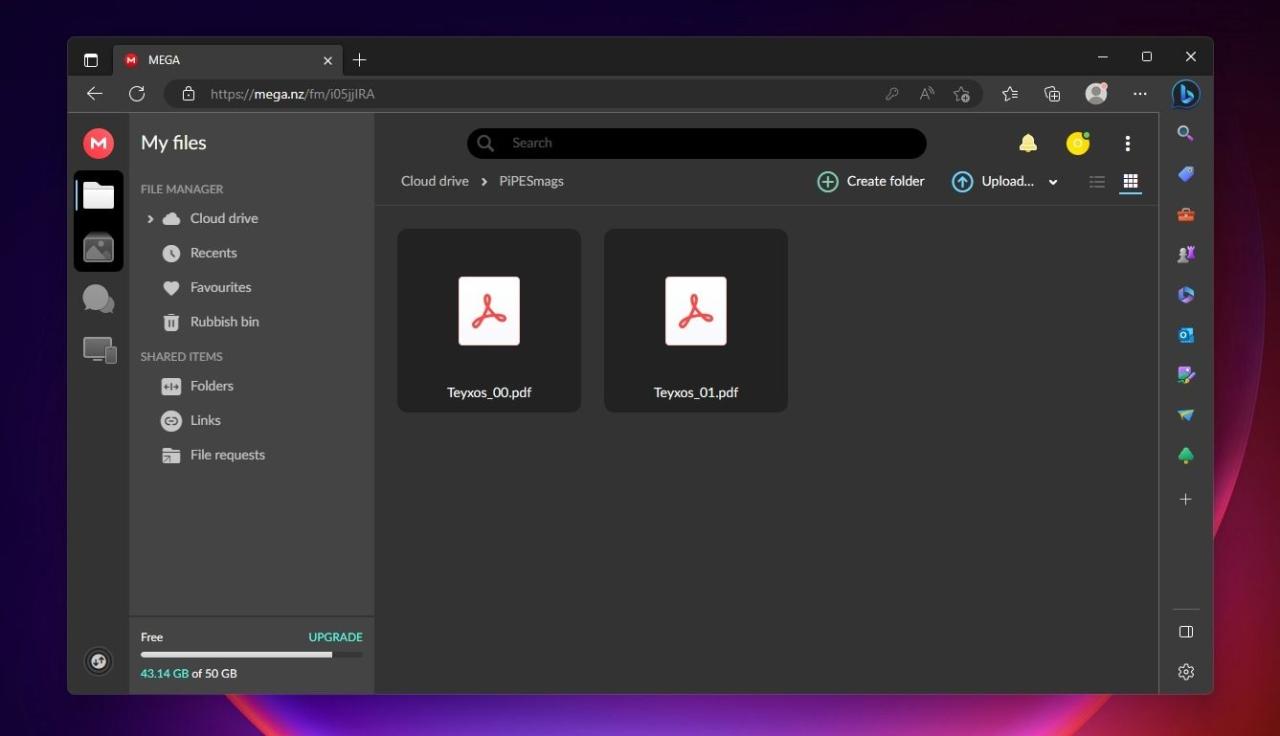Image resolution: width=1280 pixels, height=736 pixels.
Task: Open File requests item
Action: click(214, 455)
